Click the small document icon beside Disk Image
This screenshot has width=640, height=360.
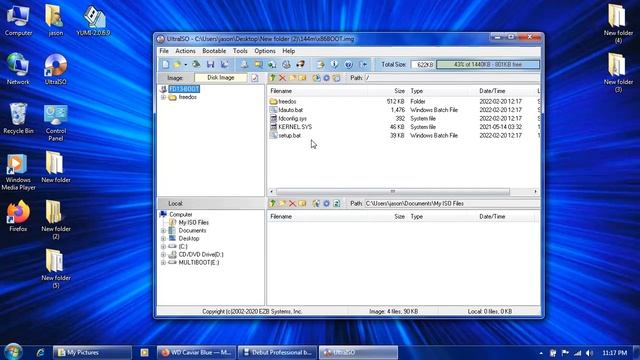click(255, 78)
